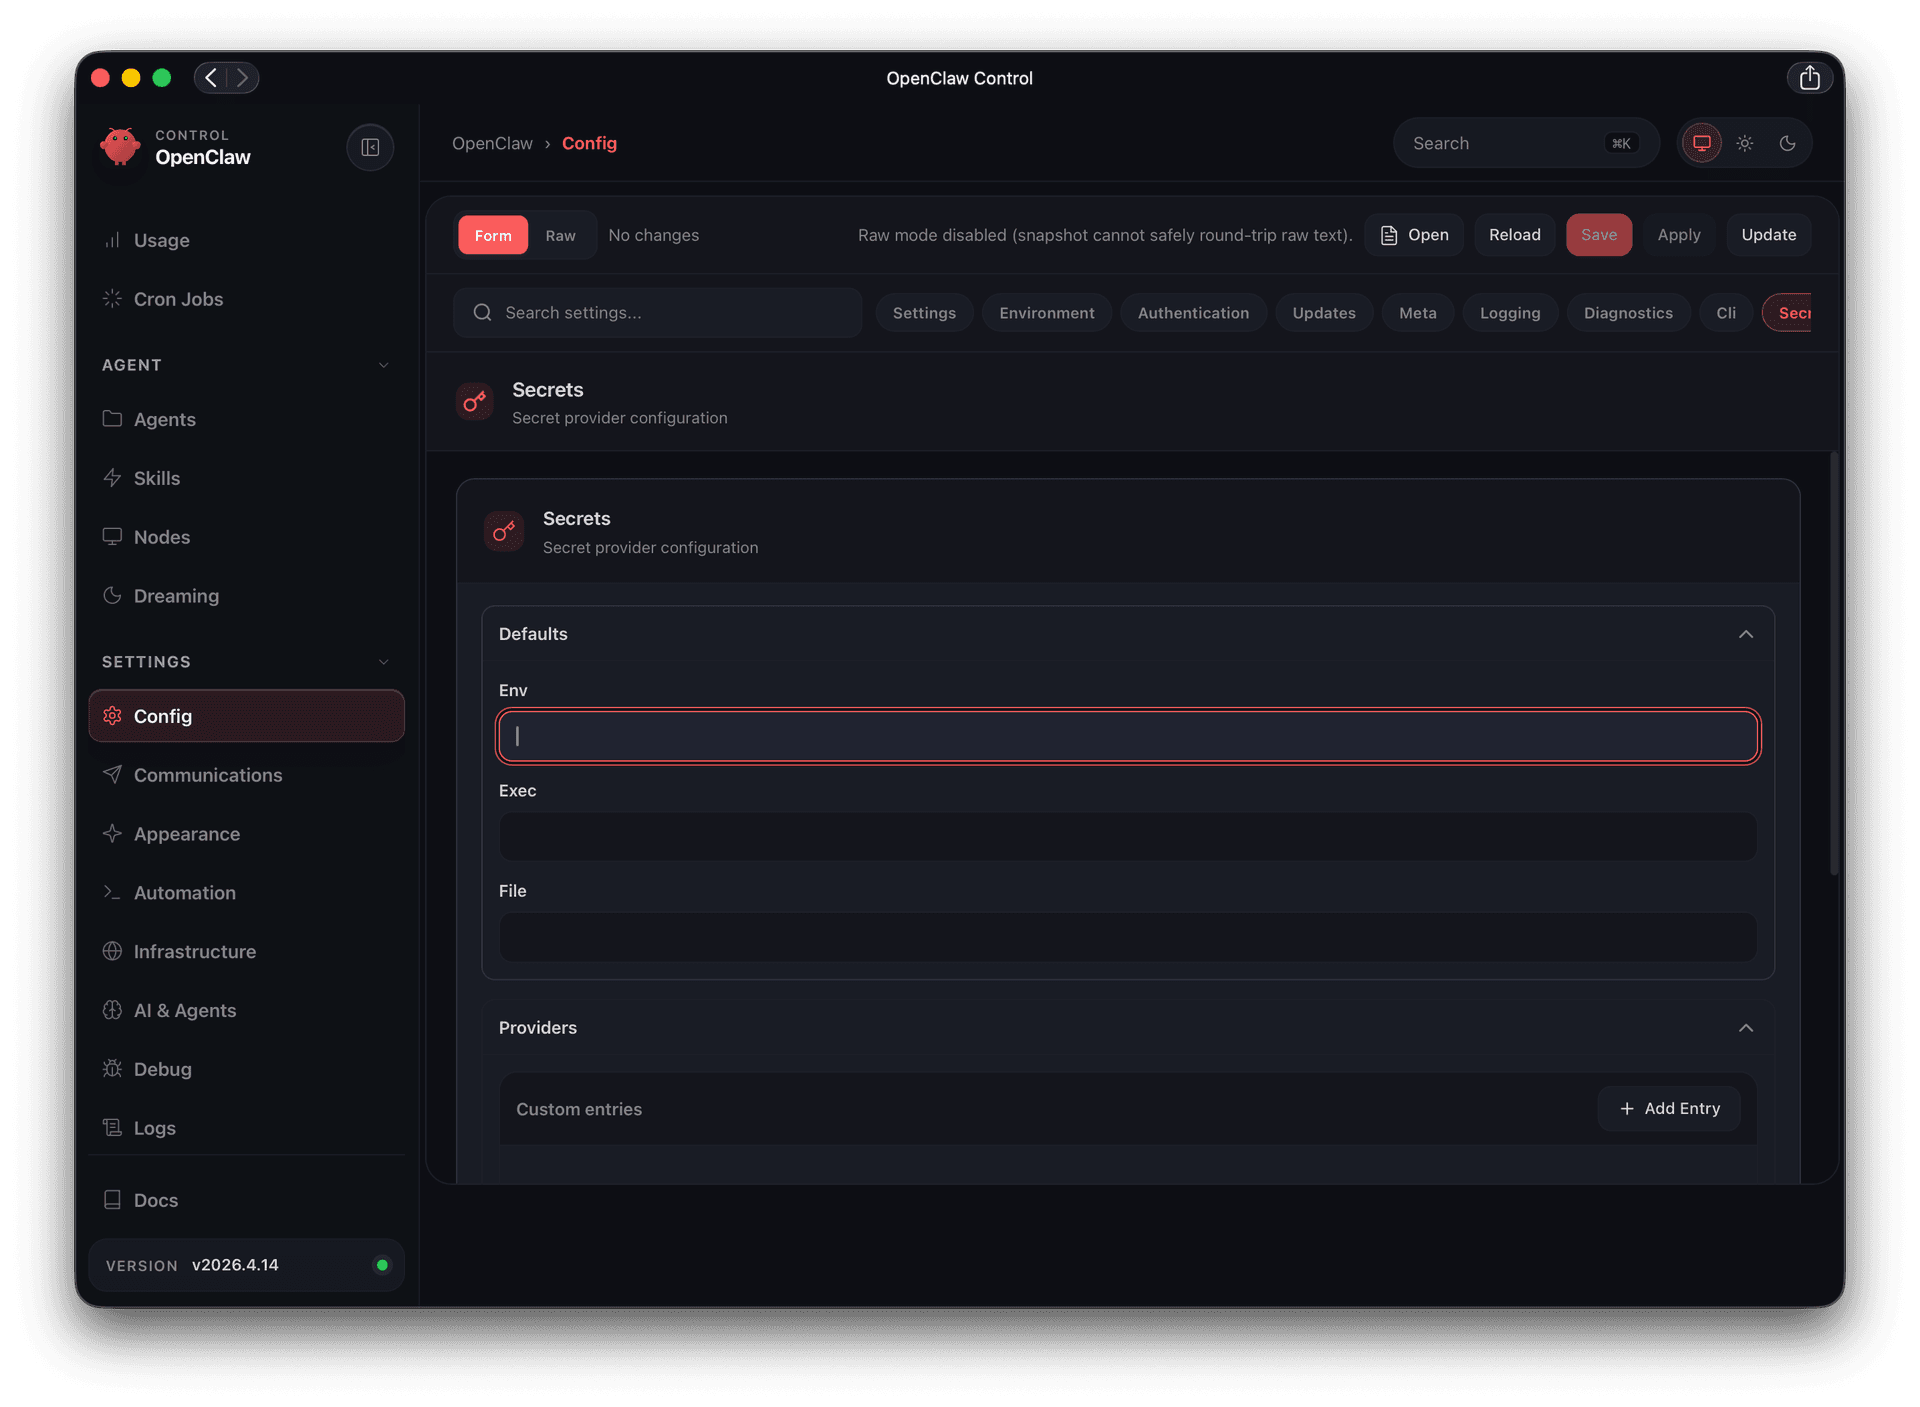
Task: Open Cron Jobs in the sidebar
Action: coord(246,299)
